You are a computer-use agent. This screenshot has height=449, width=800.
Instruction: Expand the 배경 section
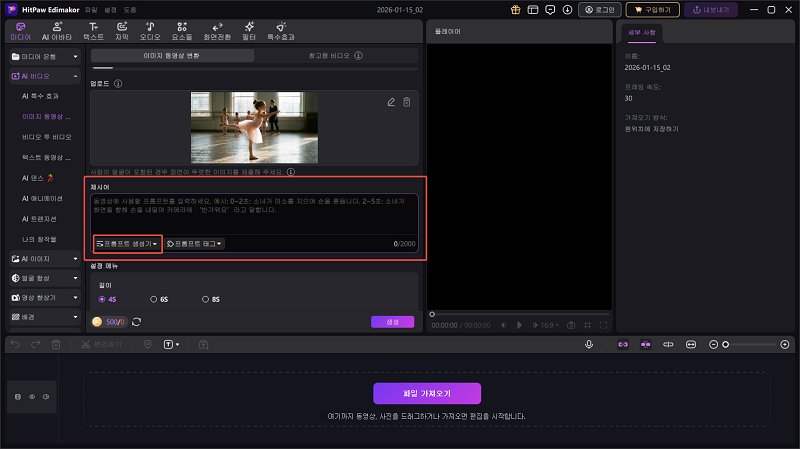tap(45, 317)
